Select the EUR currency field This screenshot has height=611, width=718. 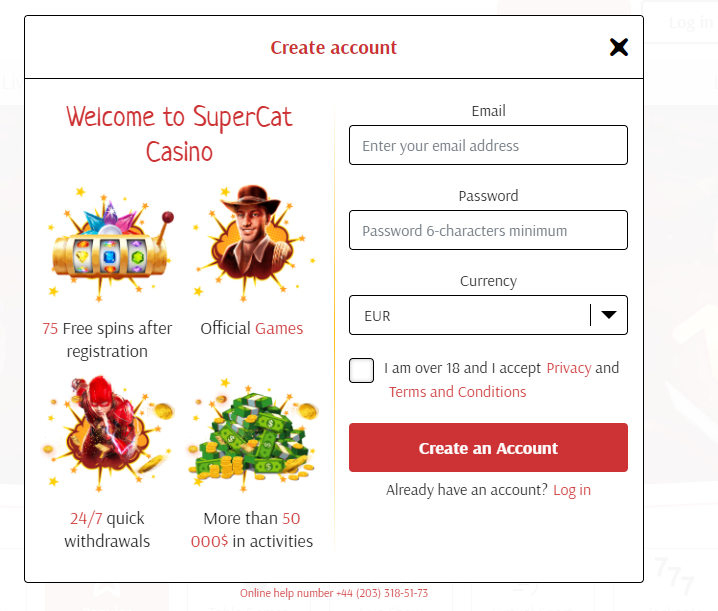470,316
